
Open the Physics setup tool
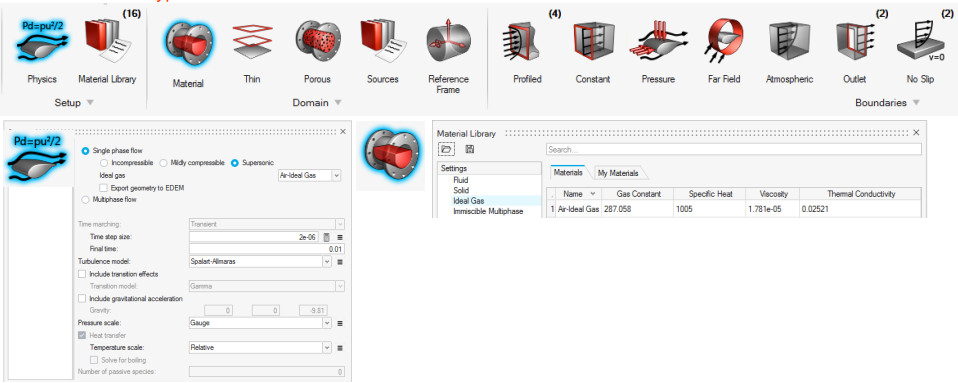pyautogui.click(x=42, y=49)
